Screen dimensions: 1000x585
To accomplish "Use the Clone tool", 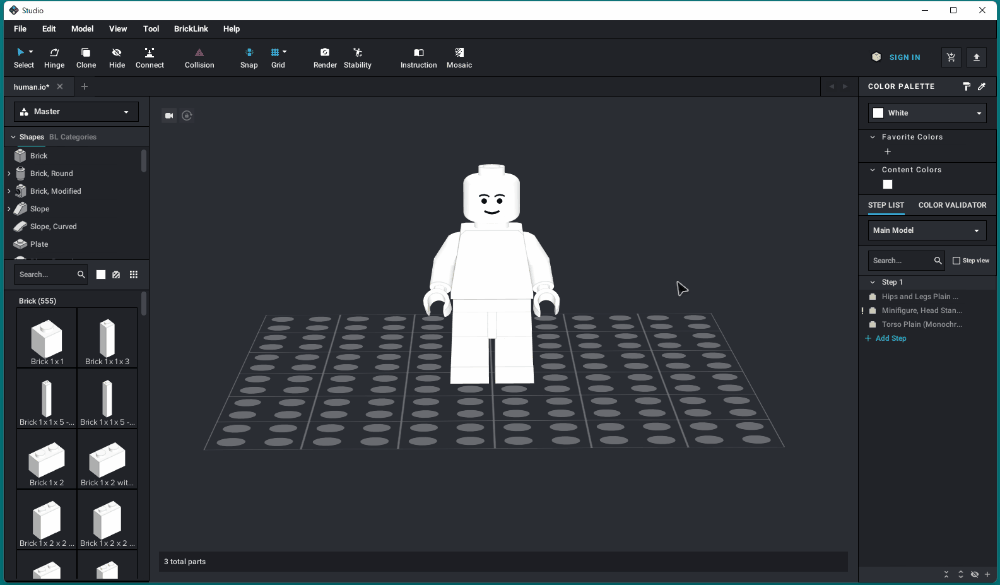I will 85,57.
